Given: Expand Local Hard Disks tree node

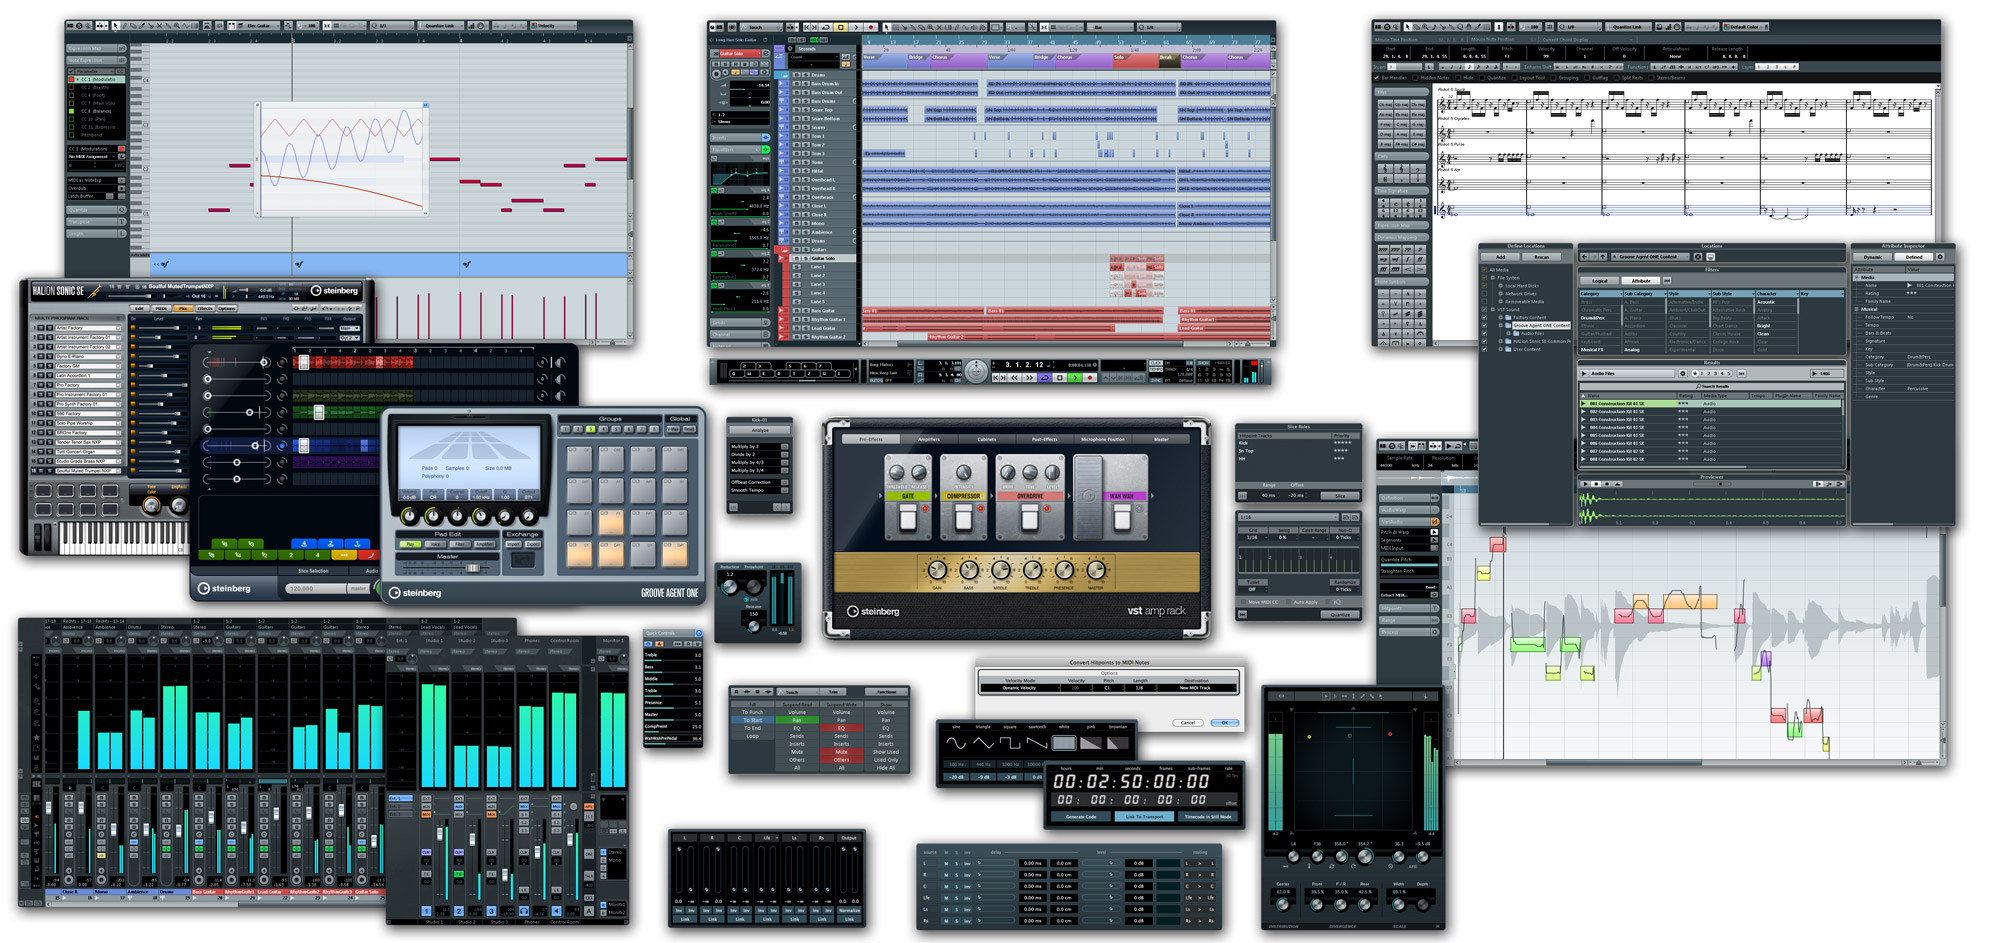Looking at the screenshot, I should point(1501,286).
